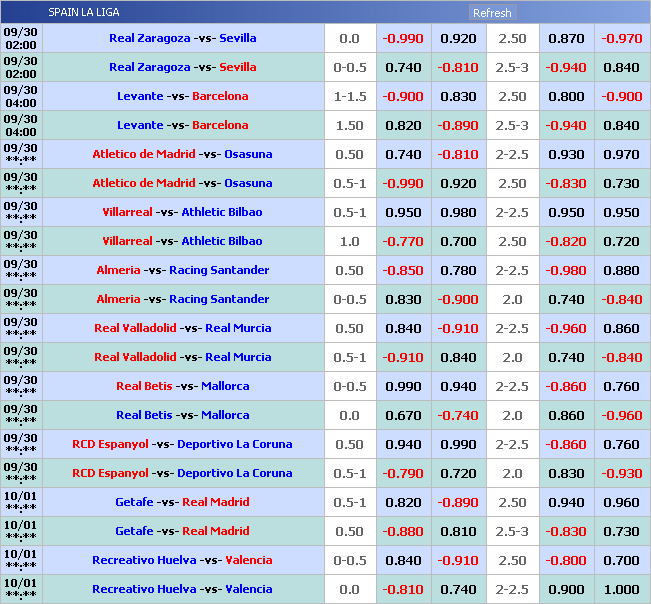
Task: Open the Almeria vs Racing Santander match with 0-0.5 handicap
Action: (x=182, y=299)
